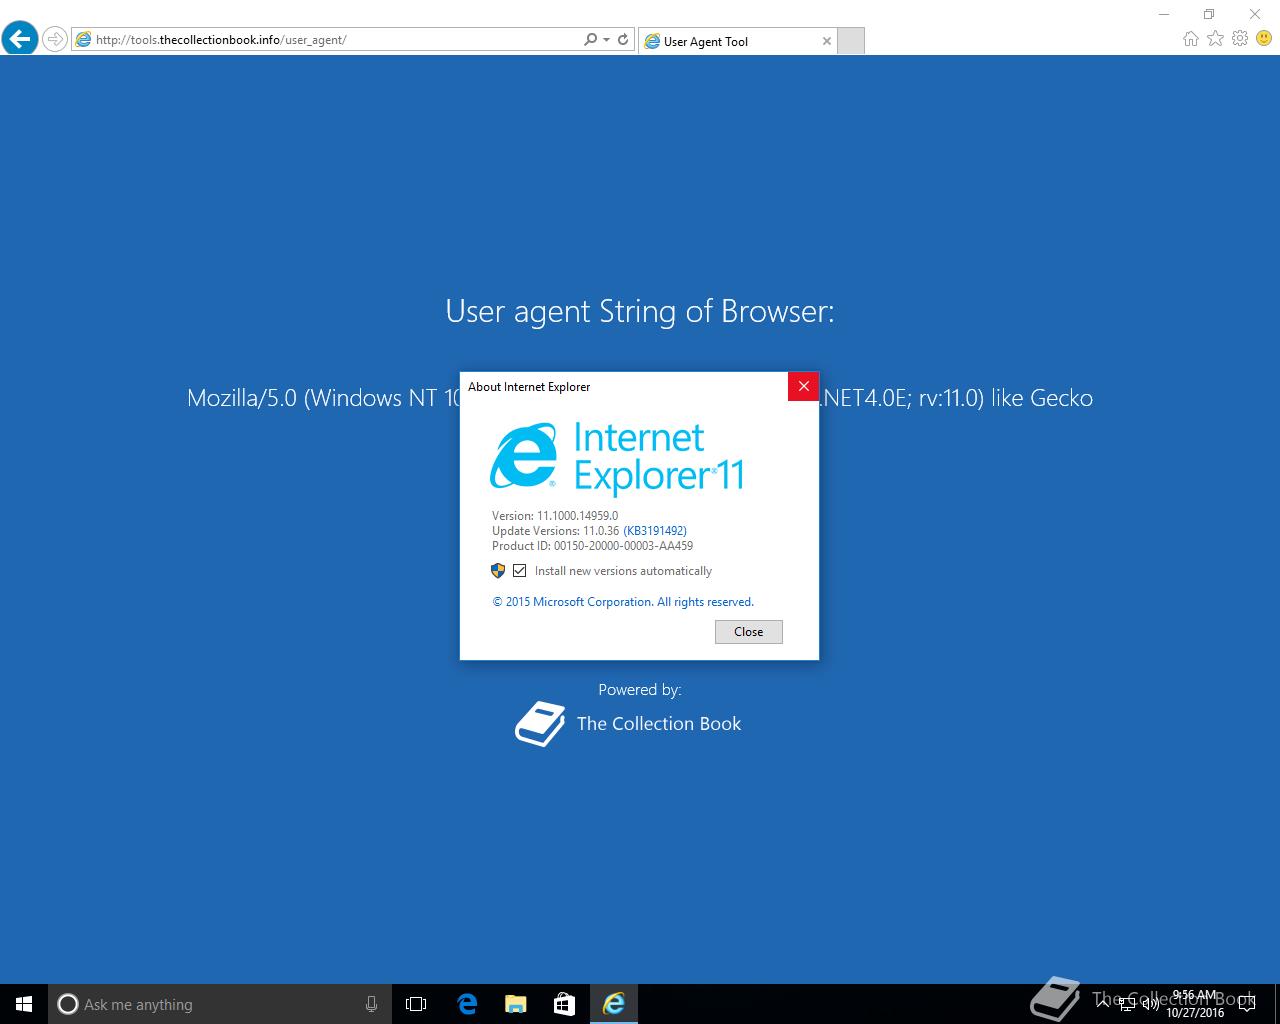Open a new tab with the blank tab button
Image resolution: width=1280 pixels, height=1024 pixels.
[x=850, y=41]
